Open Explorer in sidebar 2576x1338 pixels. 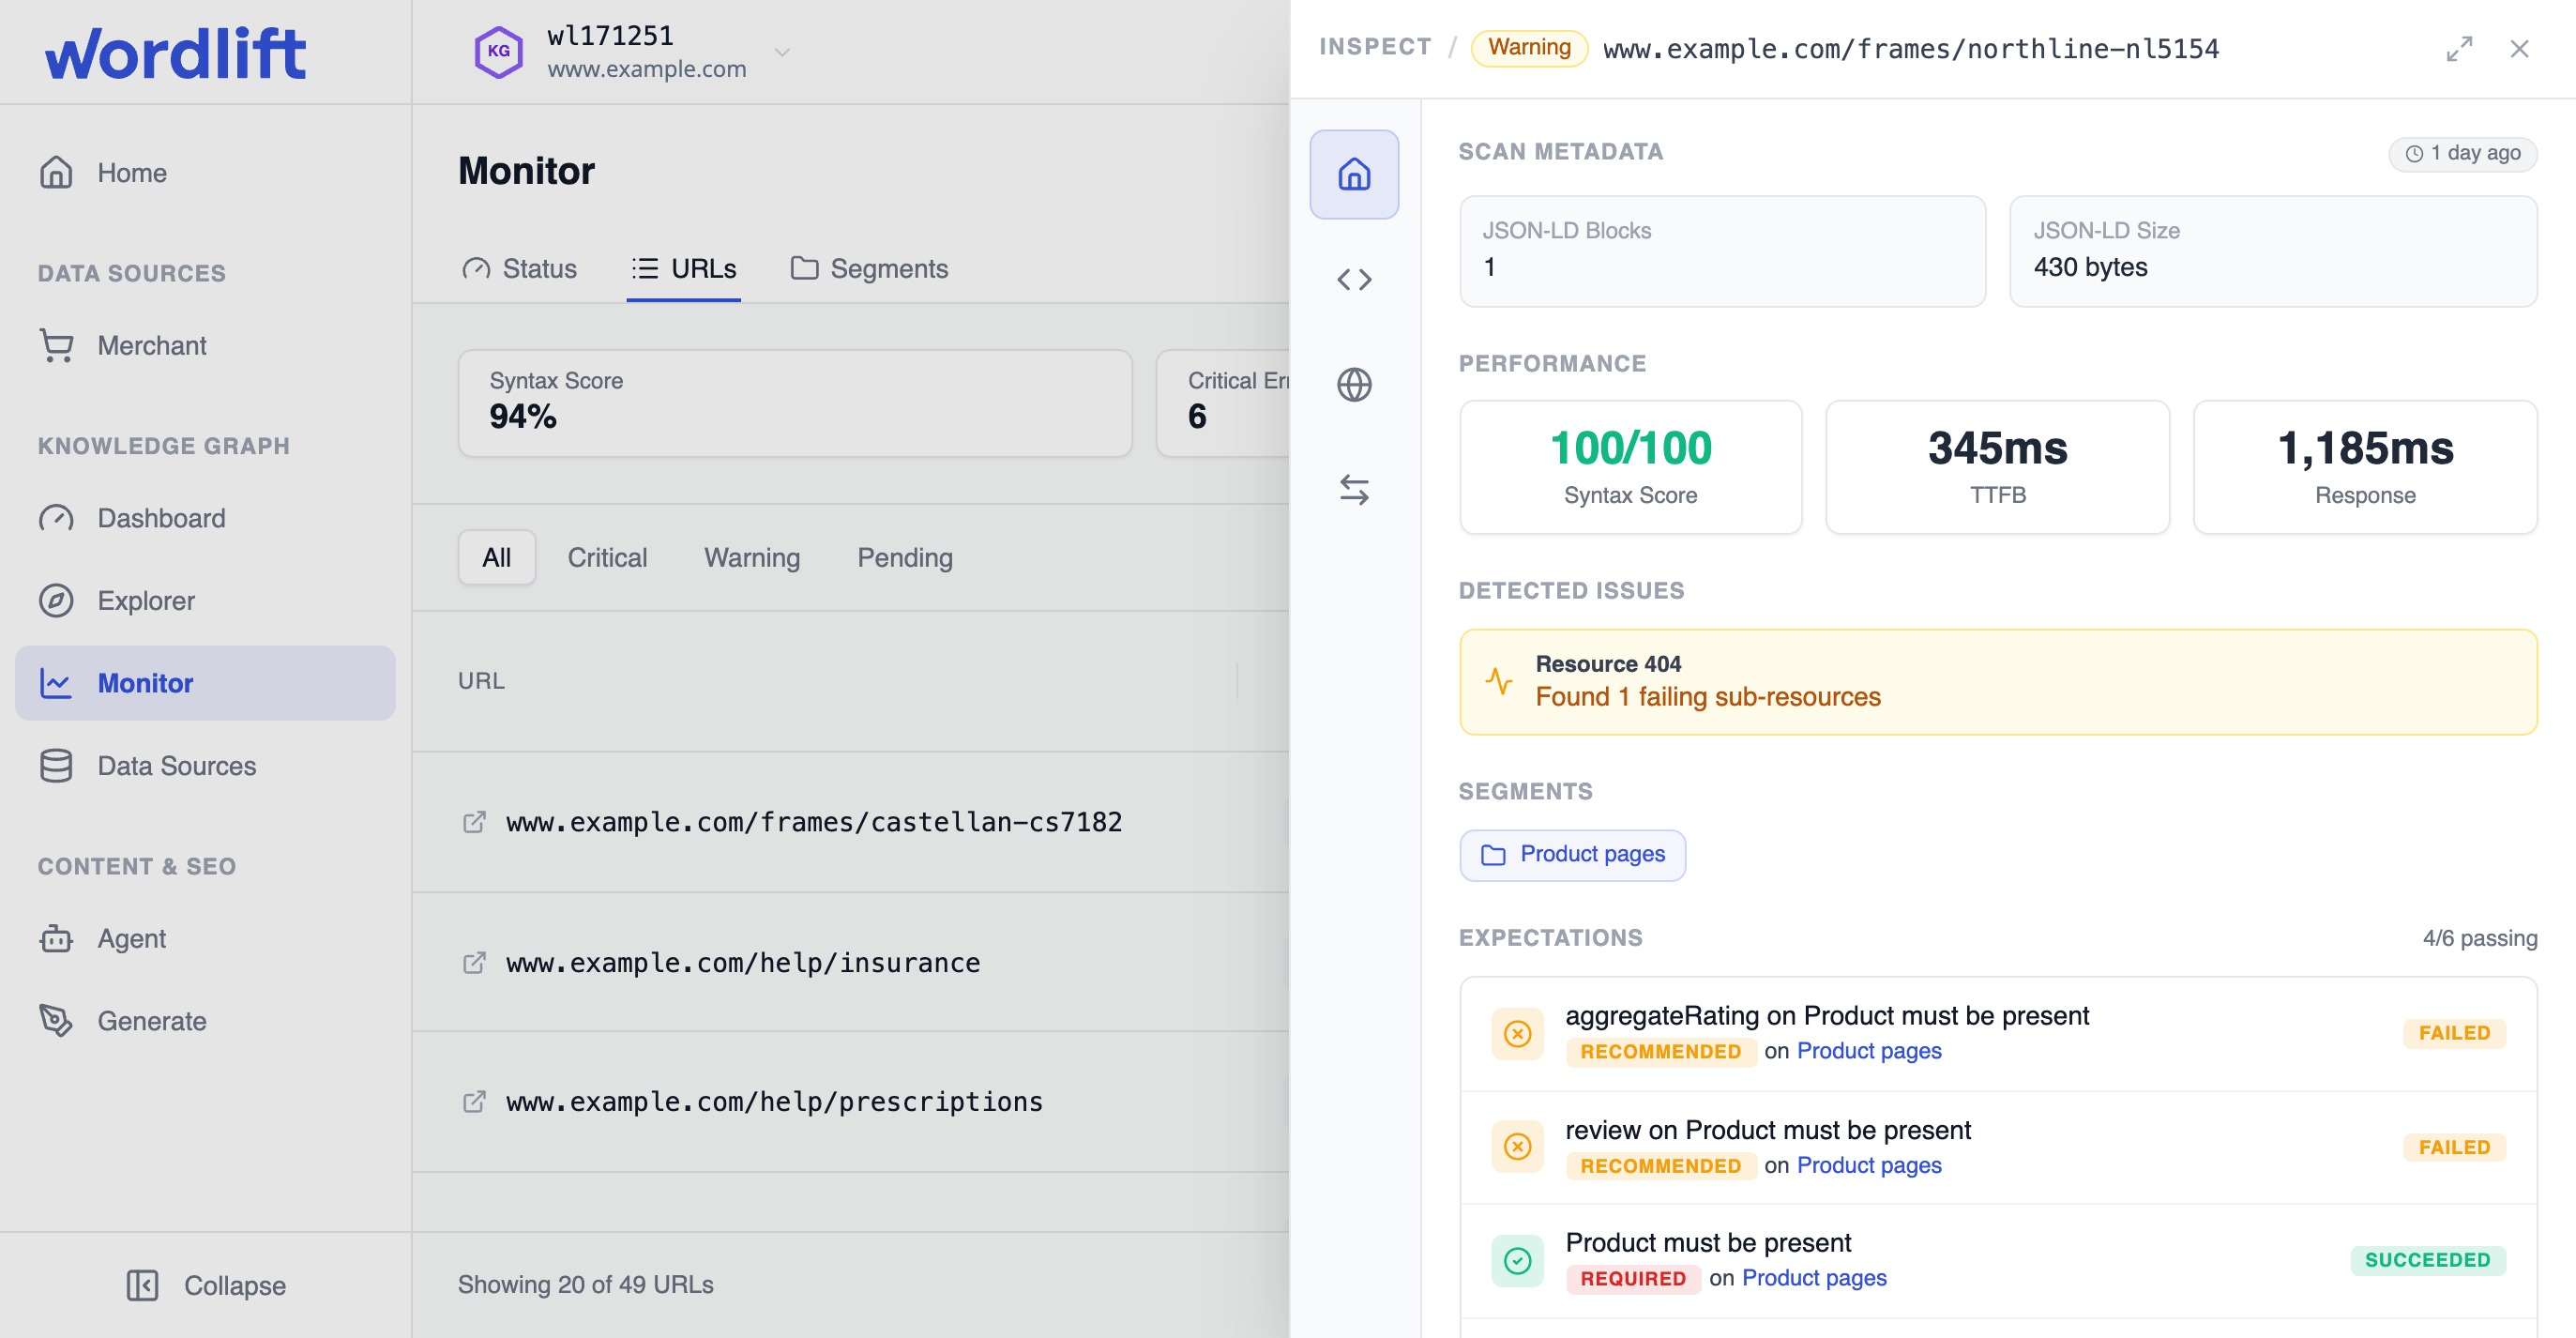[206, 600]
